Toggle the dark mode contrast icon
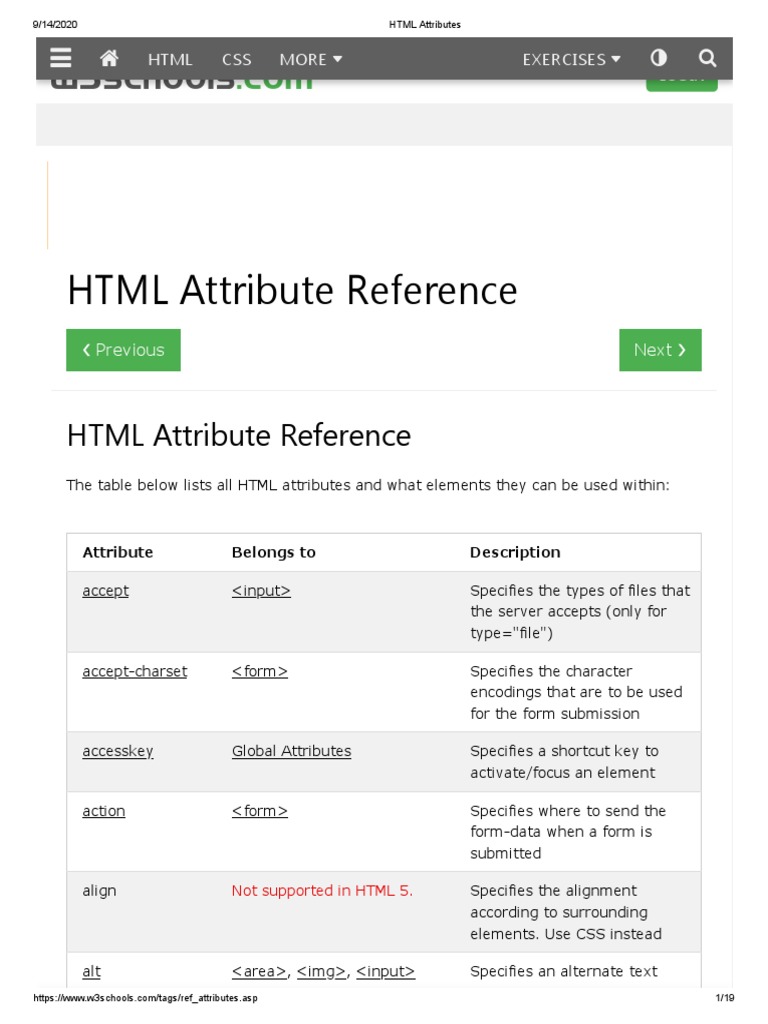Viewport: 768px width, 1024px height. pyautogui.click(x=659, y=58)
